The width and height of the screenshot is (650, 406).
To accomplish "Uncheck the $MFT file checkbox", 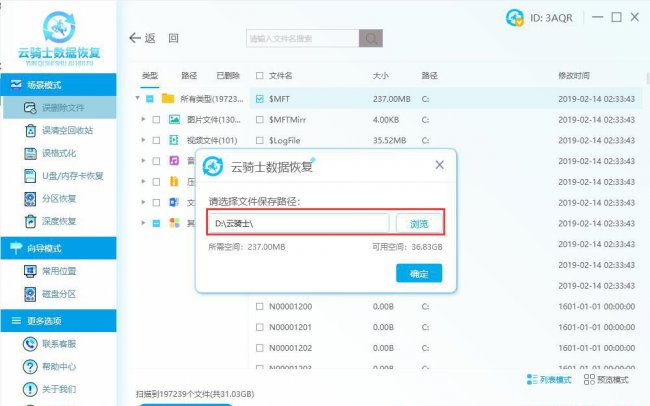I will pyautogui.click(x=260, y=99).
